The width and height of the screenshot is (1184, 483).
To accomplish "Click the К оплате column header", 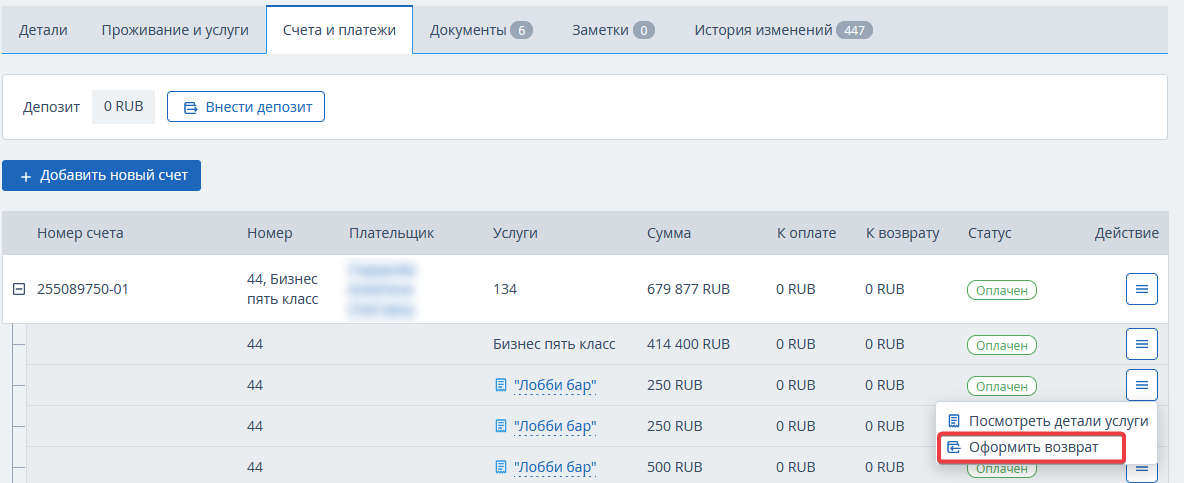I will click(806, 233).
